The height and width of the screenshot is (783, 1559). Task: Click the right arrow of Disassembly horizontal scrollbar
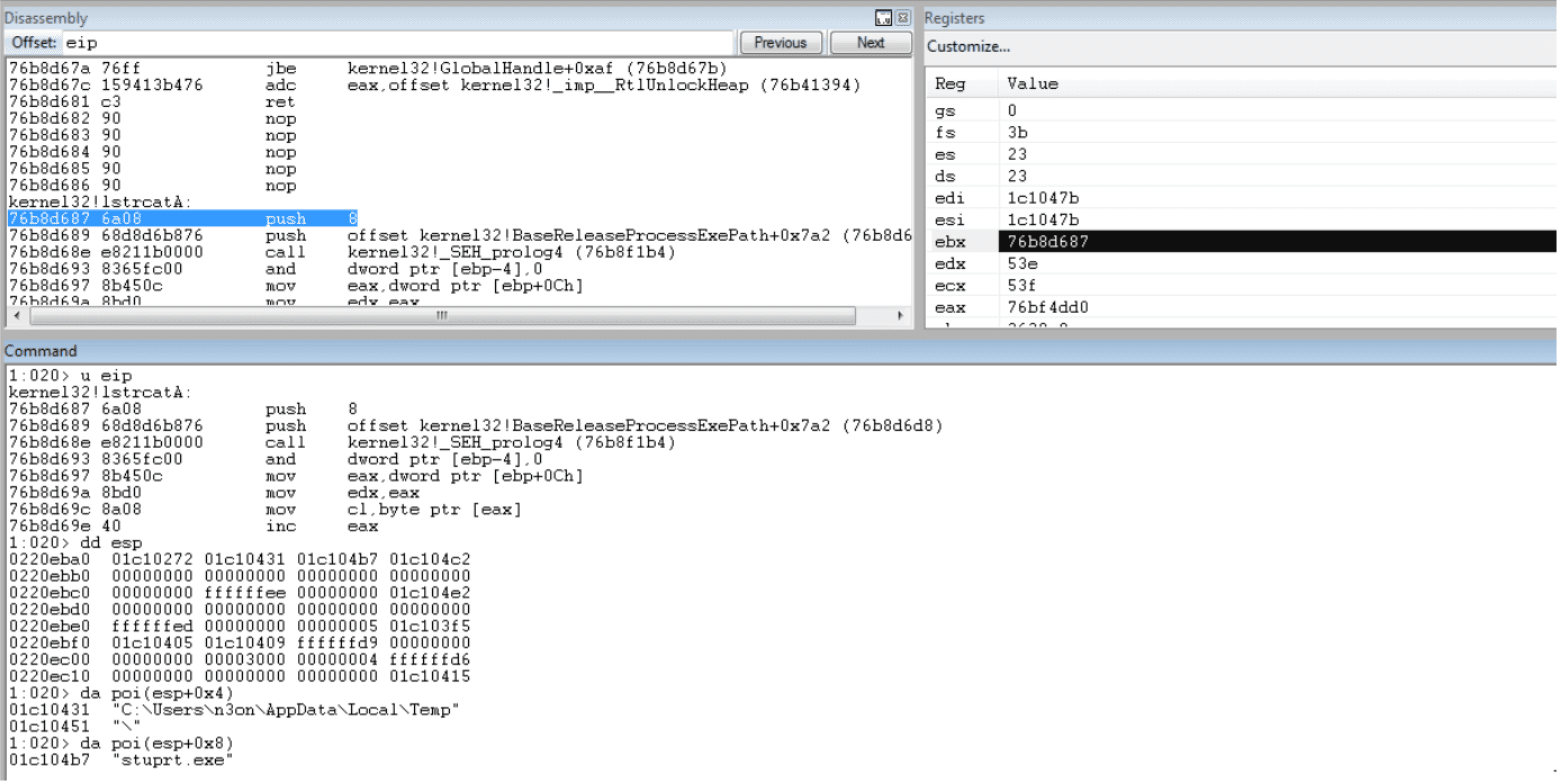900,316
